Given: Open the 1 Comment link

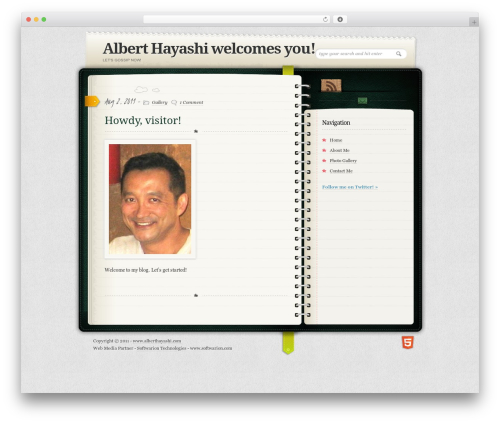Looking at the screenshot, I should coord(191,102).
